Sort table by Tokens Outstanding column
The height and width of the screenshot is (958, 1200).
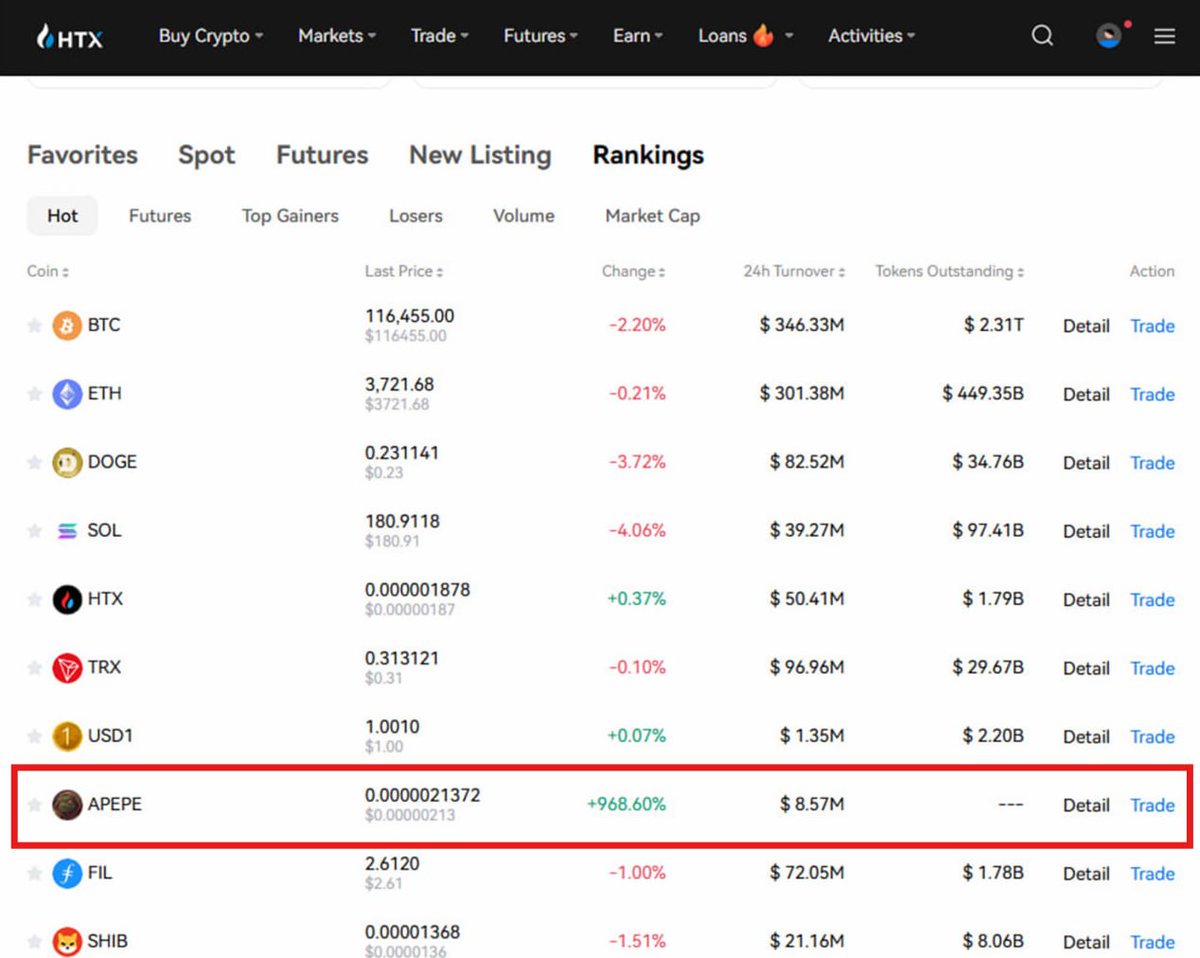950,272
